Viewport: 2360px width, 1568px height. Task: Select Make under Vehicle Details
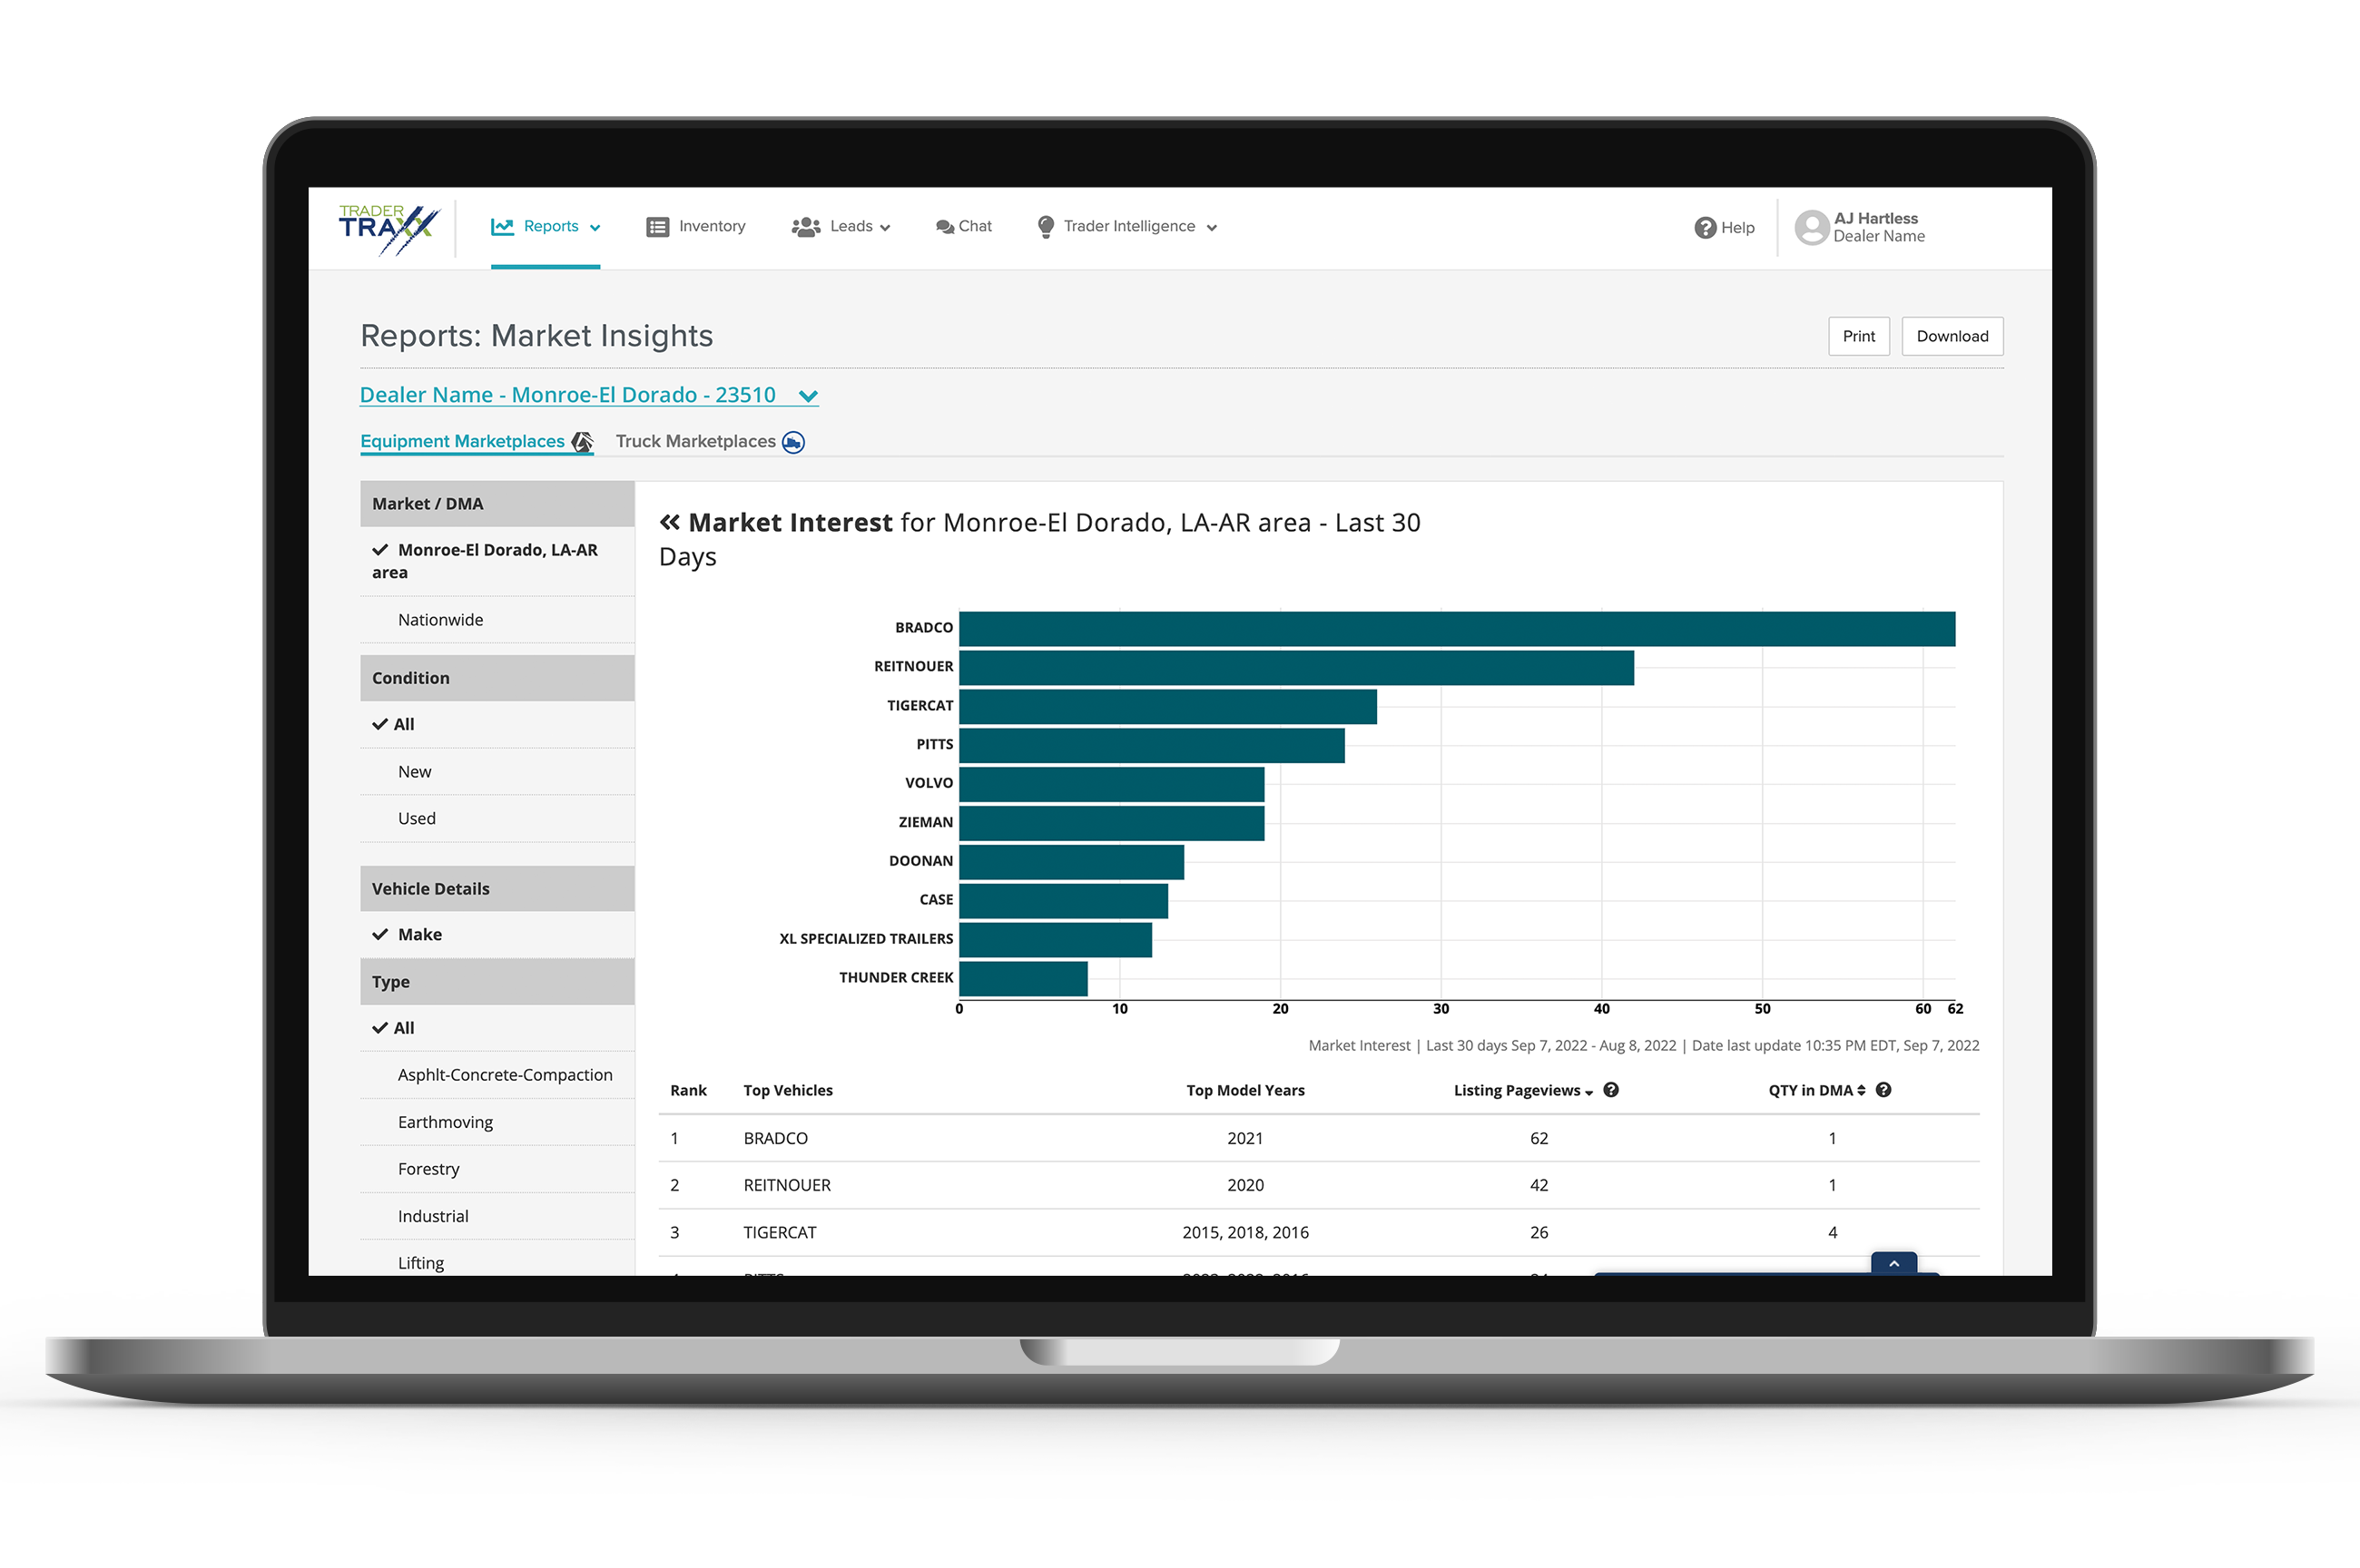pyautogui.click(x=497, y=934)
